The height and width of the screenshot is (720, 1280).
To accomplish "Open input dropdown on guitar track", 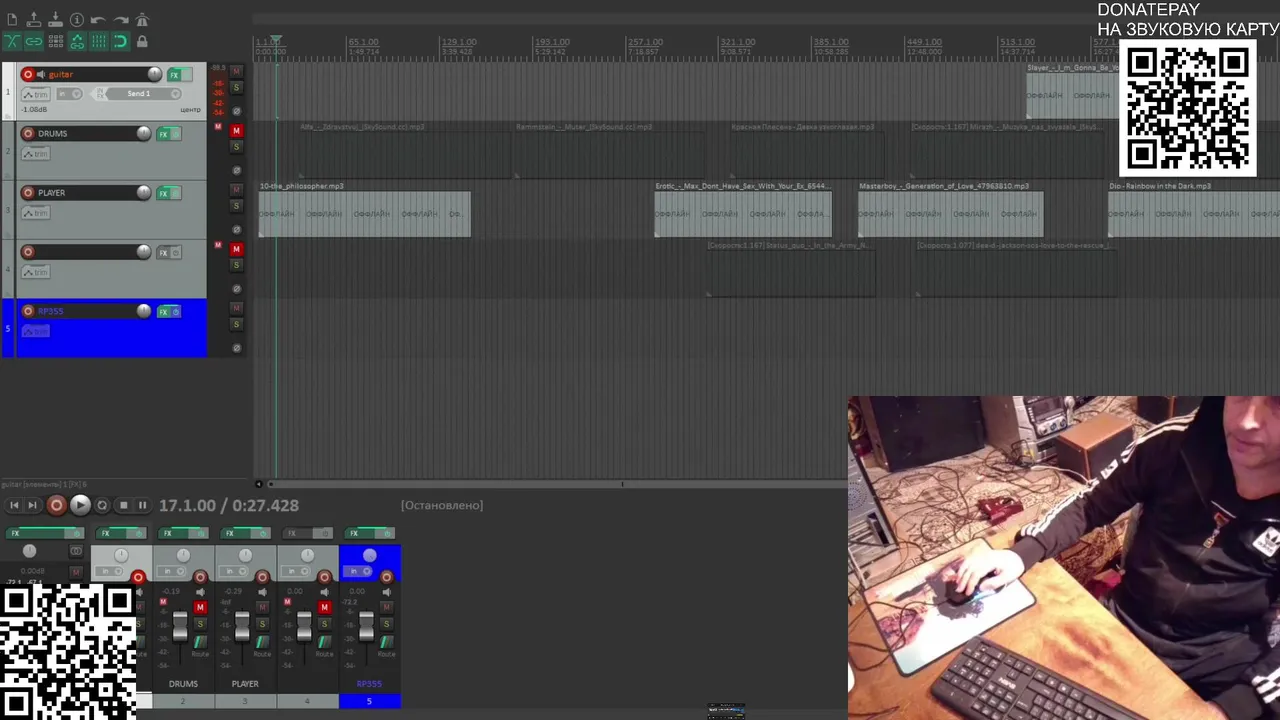I will (x=68, y=94).
